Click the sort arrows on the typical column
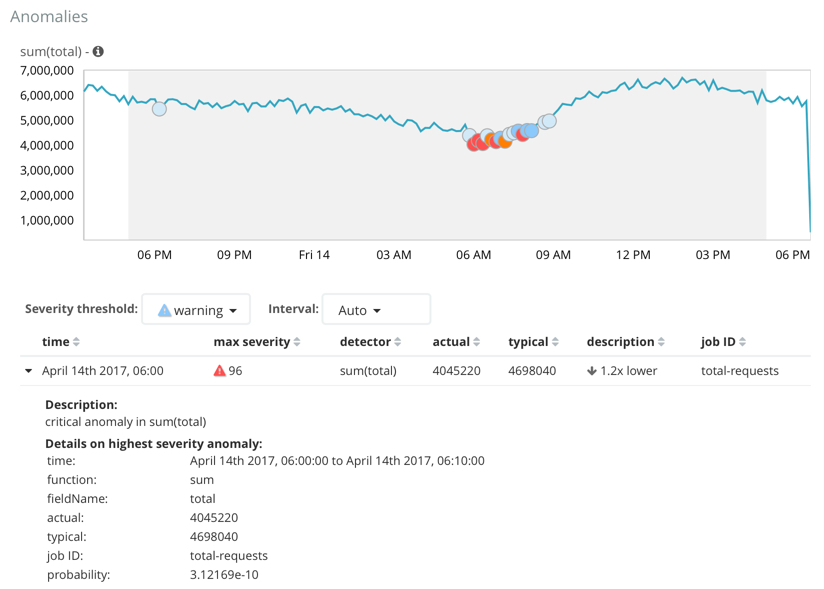This screenshot has height=589, width=824. [x=556, y=341]
